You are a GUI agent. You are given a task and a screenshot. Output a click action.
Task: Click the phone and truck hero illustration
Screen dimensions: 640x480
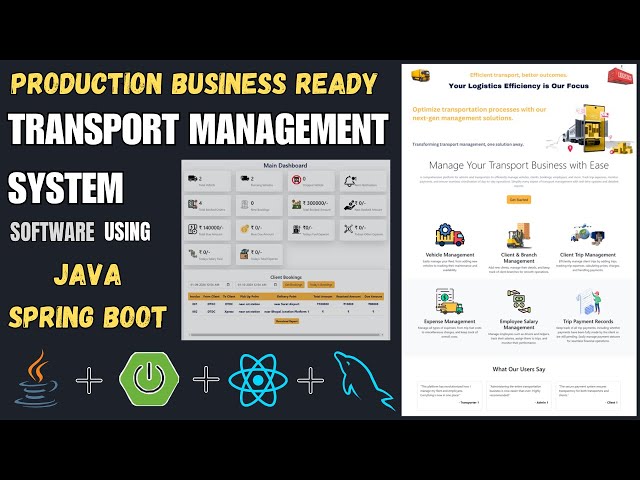tap(589, 129)
